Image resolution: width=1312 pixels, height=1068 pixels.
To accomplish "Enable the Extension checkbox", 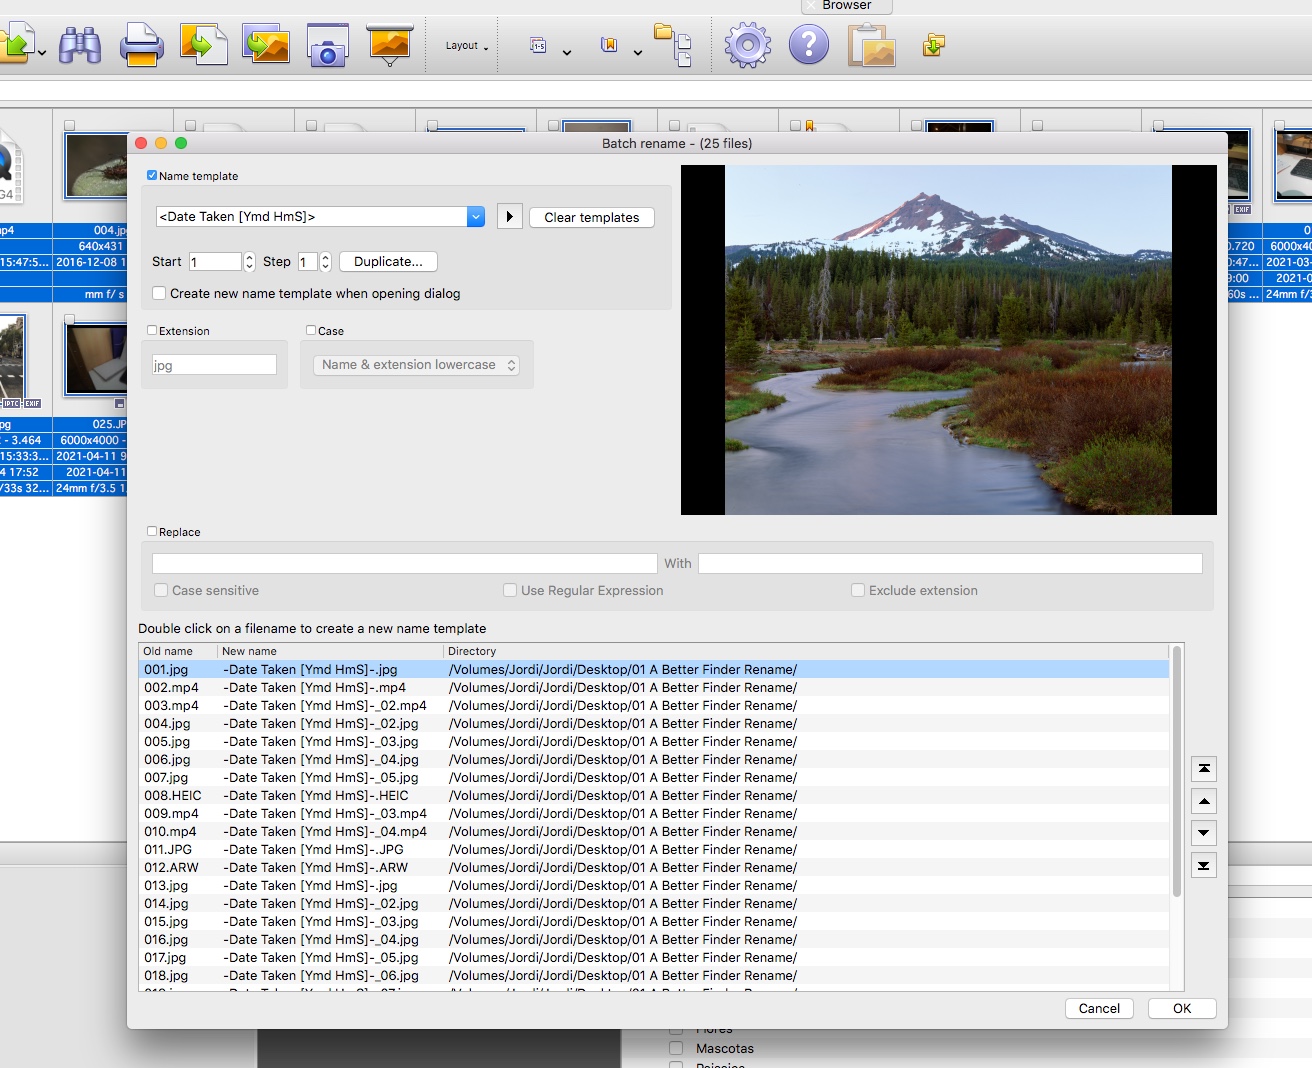I will (x=152, y=331).
